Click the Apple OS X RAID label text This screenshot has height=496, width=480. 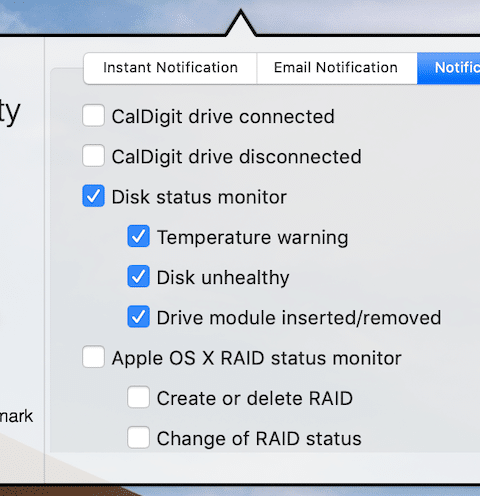(x=257, y=359)
